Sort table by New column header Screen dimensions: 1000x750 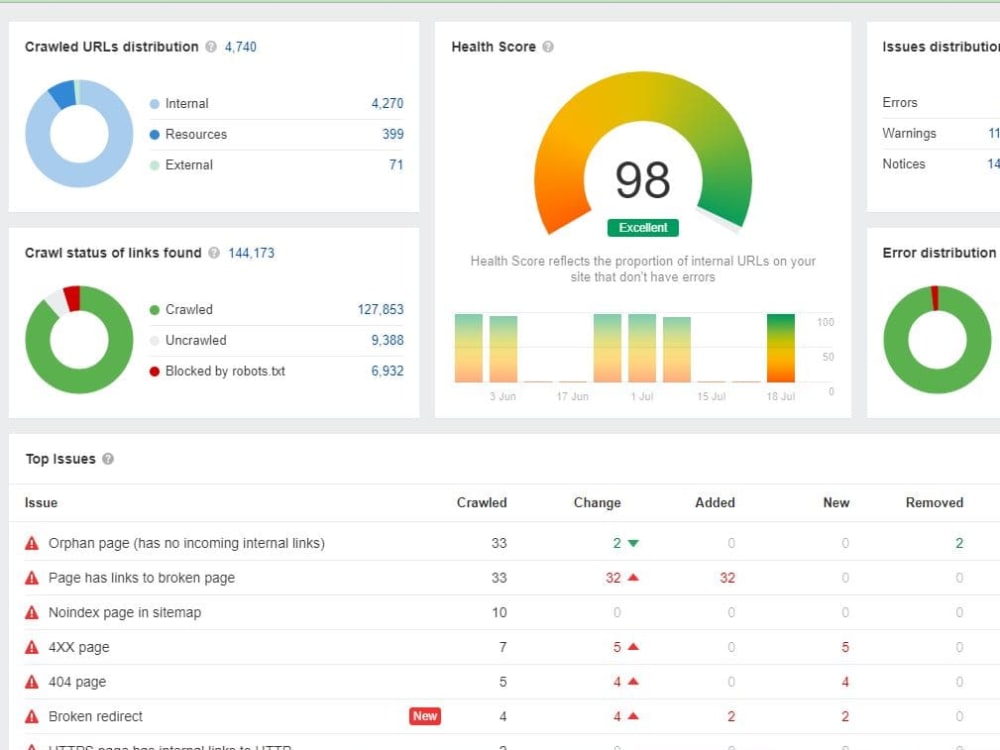pyautogui.click(x=836, y=503)
